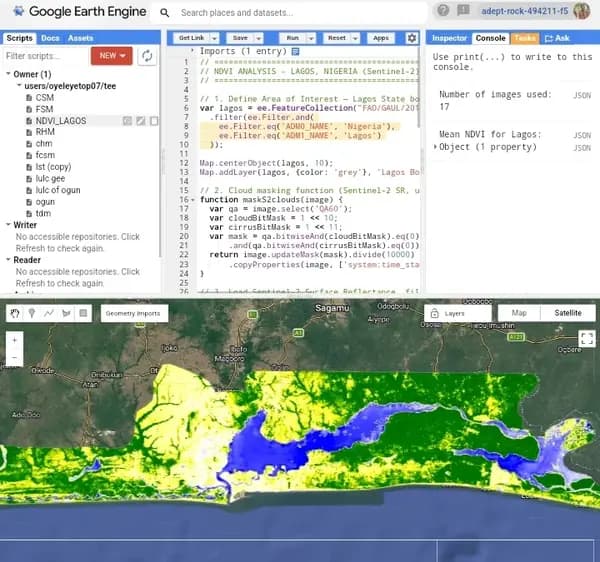Click JSON link for Mean NDVI heading
Viewport: 600px width, 562px height.
click(582, 135)
